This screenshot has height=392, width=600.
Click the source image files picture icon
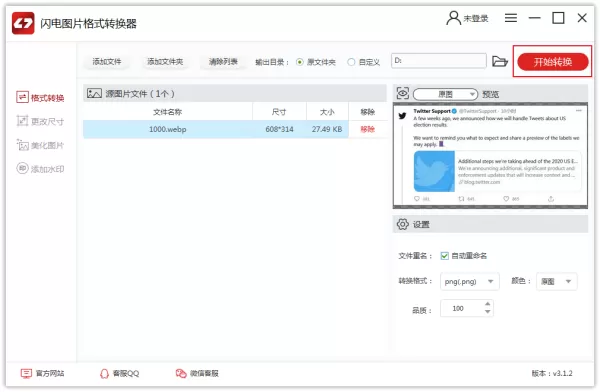click(94, 93)
